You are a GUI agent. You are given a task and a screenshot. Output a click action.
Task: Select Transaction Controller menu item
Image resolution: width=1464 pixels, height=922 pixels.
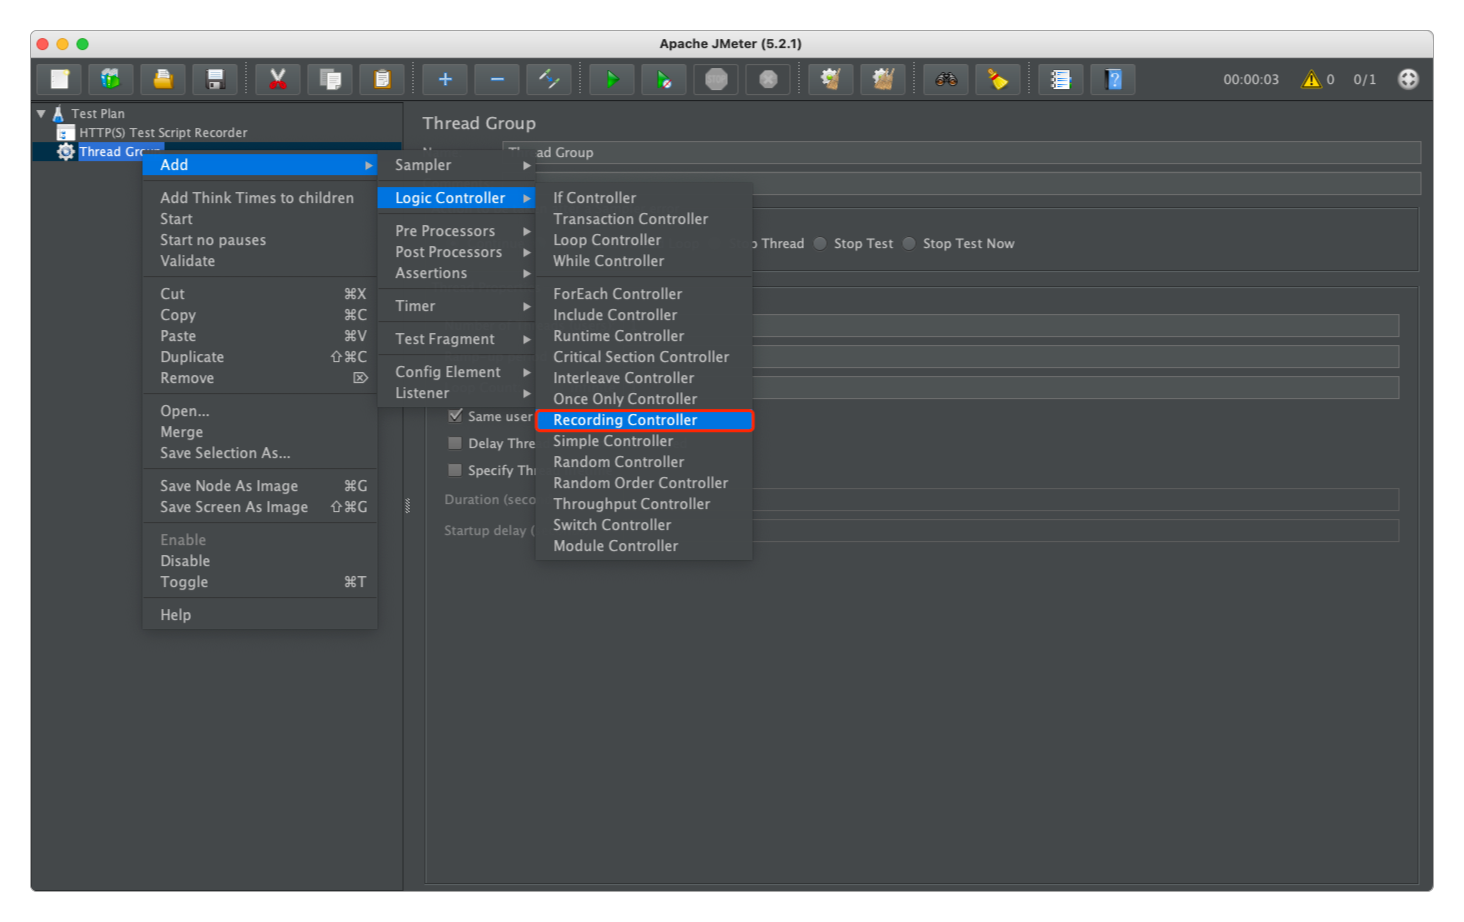tap(644, 219)
